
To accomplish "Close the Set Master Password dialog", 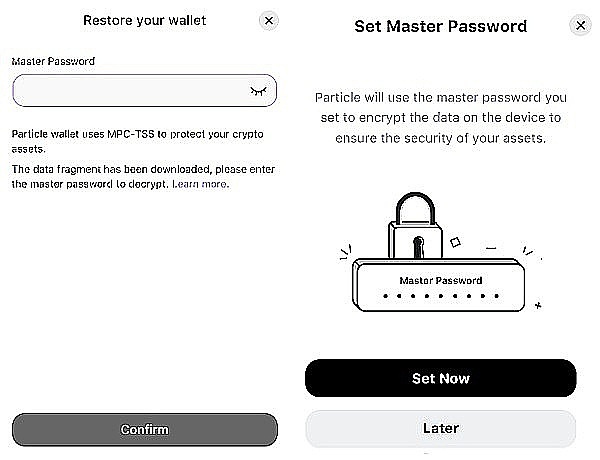I will [581, 27].
